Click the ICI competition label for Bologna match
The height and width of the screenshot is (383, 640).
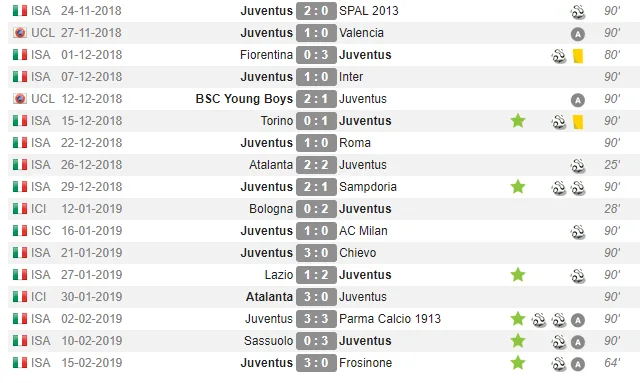pyautogui.click(x=38, y=209)
